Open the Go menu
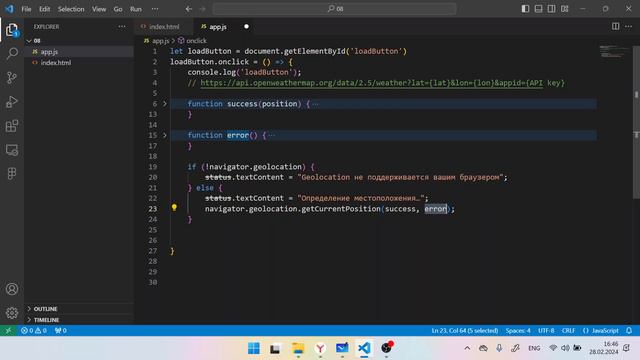 coord(118,9)
